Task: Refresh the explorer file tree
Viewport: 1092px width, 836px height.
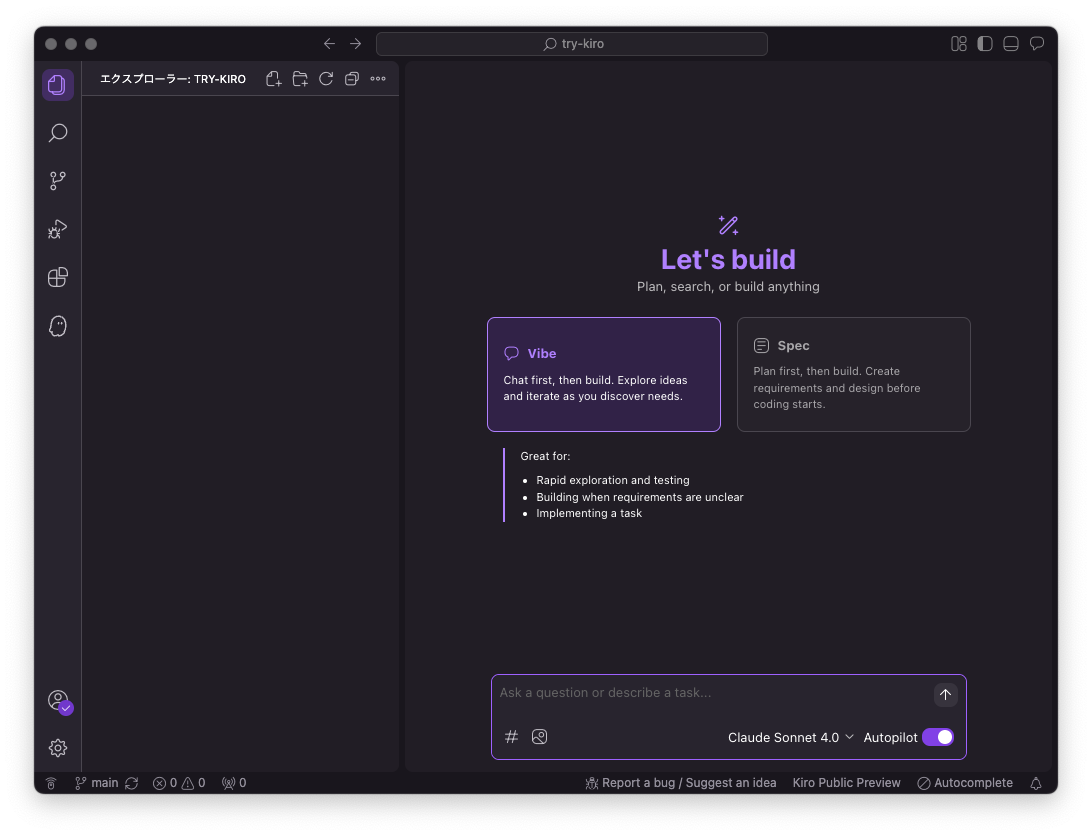Action: tap(326, 79)
